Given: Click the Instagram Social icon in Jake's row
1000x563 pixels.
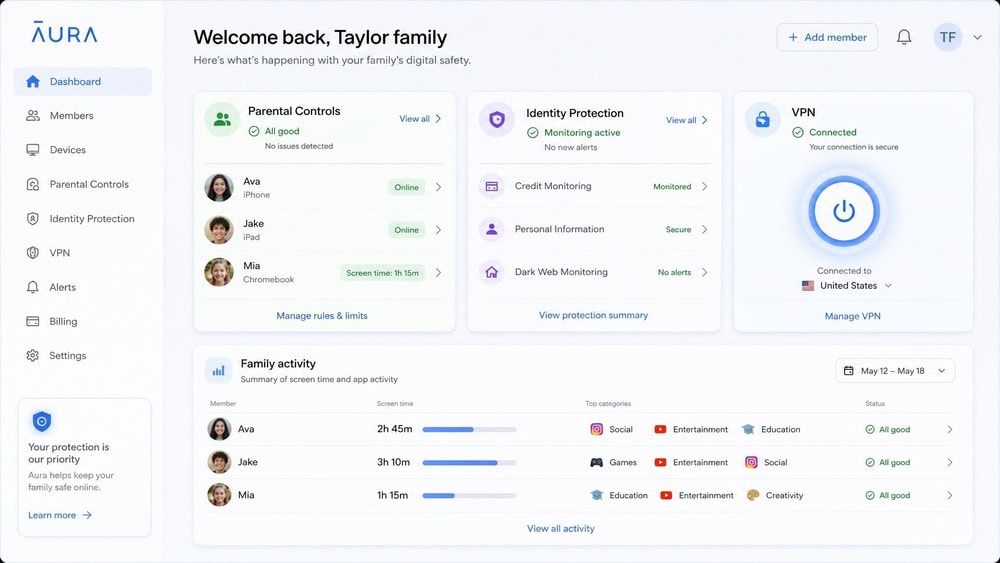Looking at the screenshot, I should (751, 462).
